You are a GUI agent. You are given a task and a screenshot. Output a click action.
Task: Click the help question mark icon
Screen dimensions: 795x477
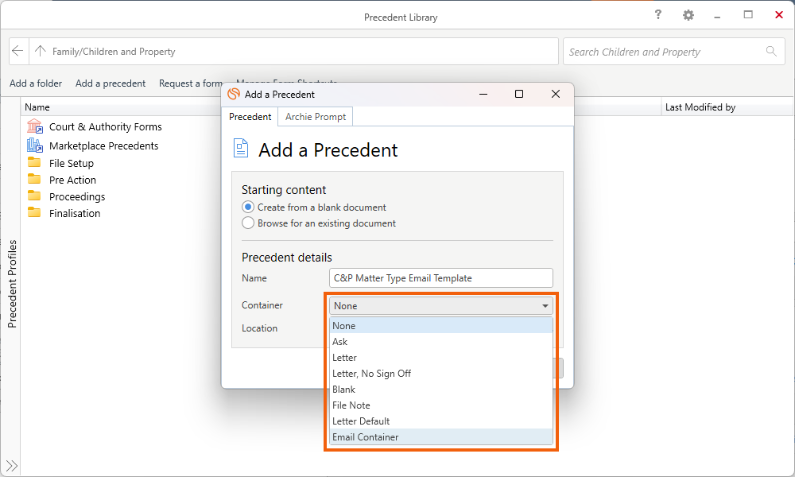point(658,15)
